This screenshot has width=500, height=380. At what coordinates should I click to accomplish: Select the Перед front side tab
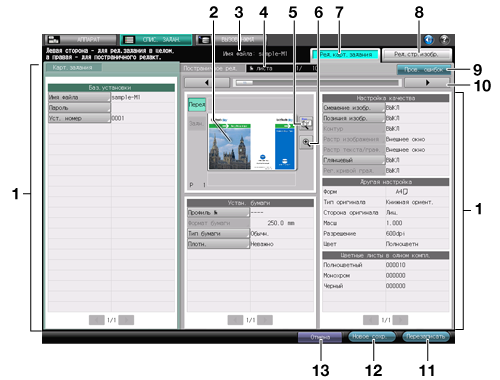point(197,104)
